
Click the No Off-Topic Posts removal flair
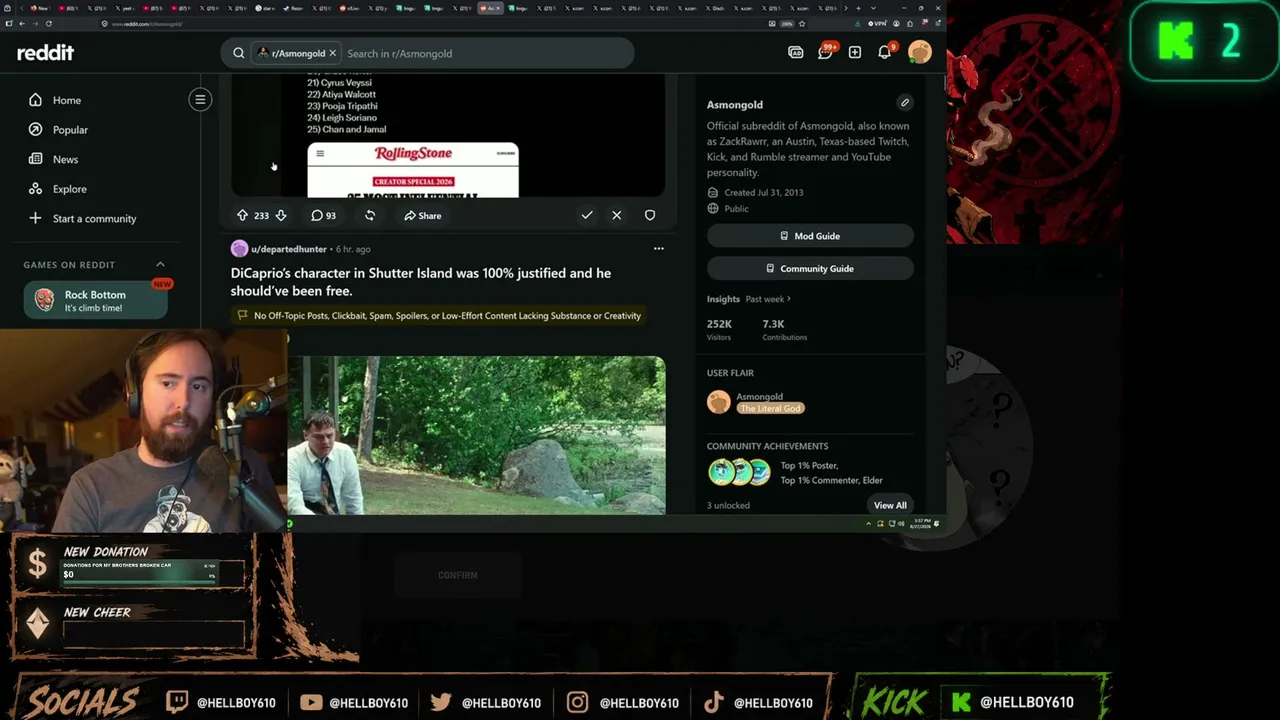coord(439,316)
